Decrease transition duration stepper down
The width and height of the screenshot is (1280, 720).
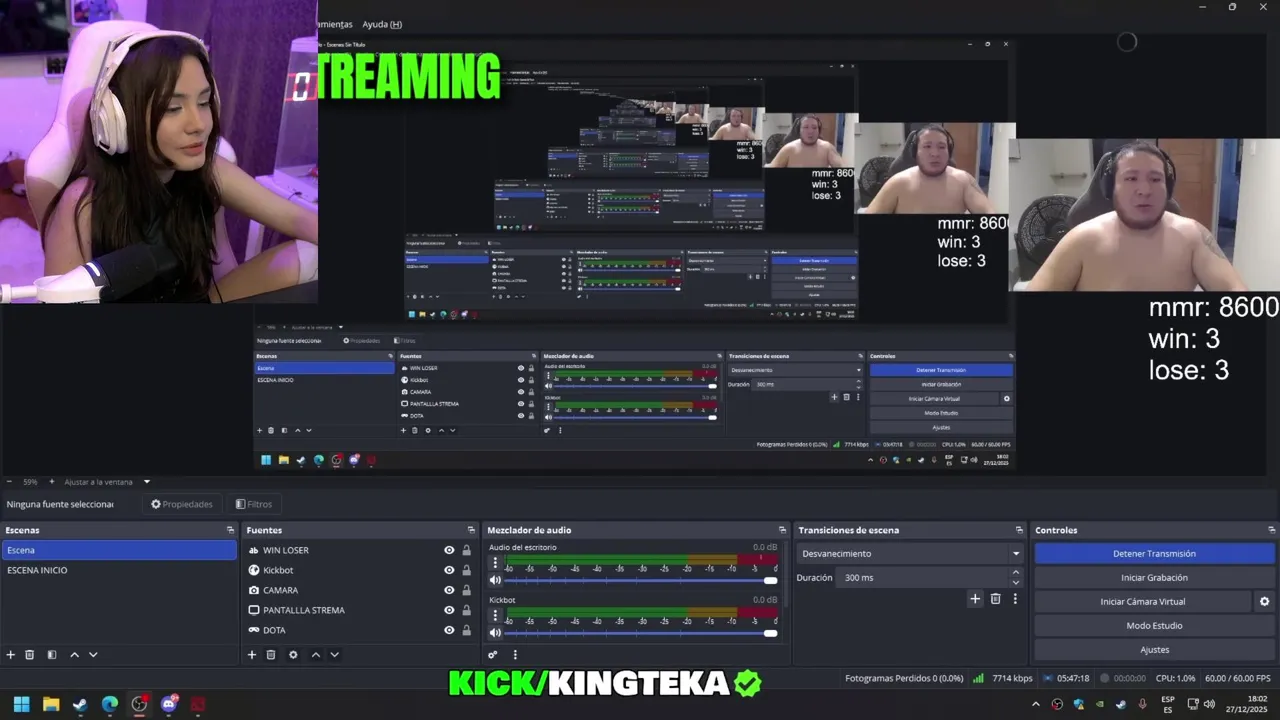1016,582
